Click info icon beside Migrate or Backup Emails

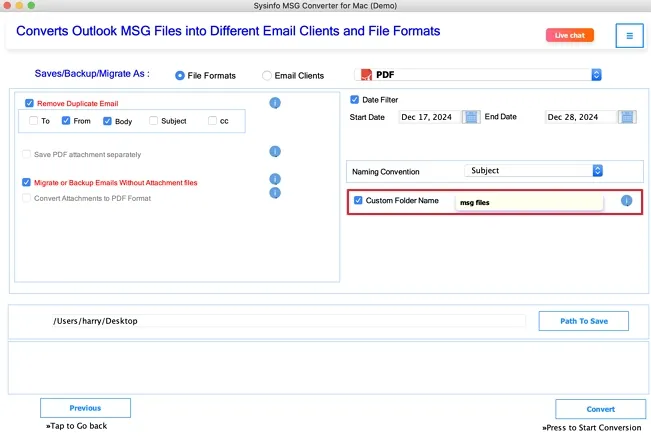[275, 179]
